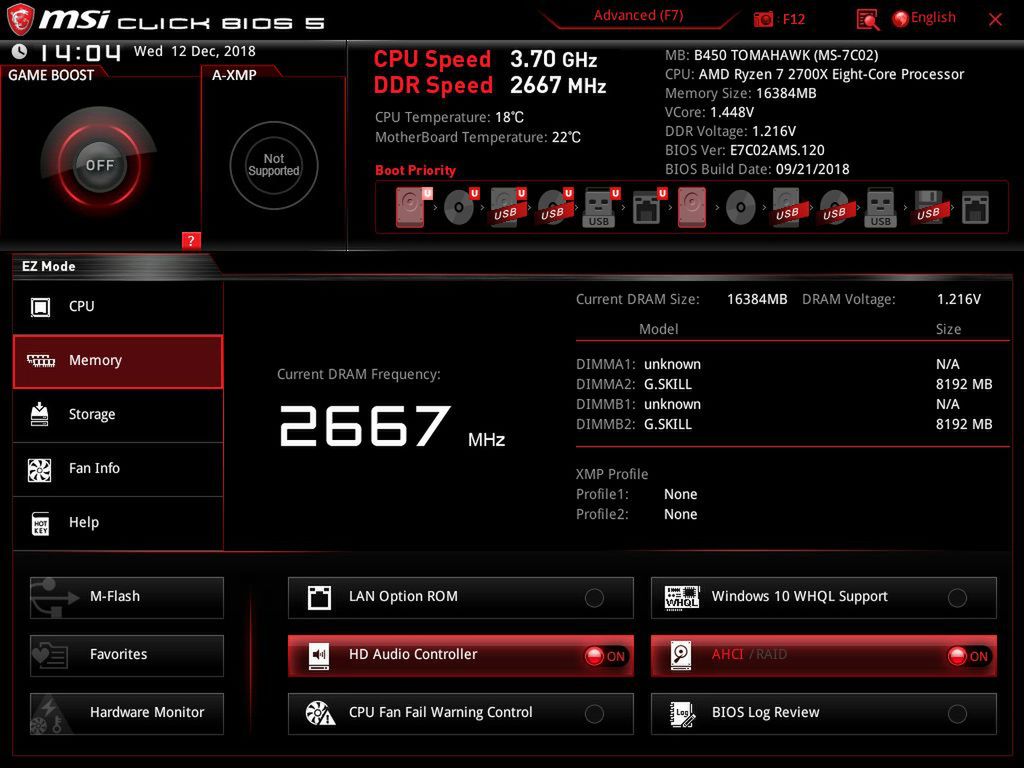
Task: Click the Current DRAM Size 16384MB value
Action: (x=757, y=300)
